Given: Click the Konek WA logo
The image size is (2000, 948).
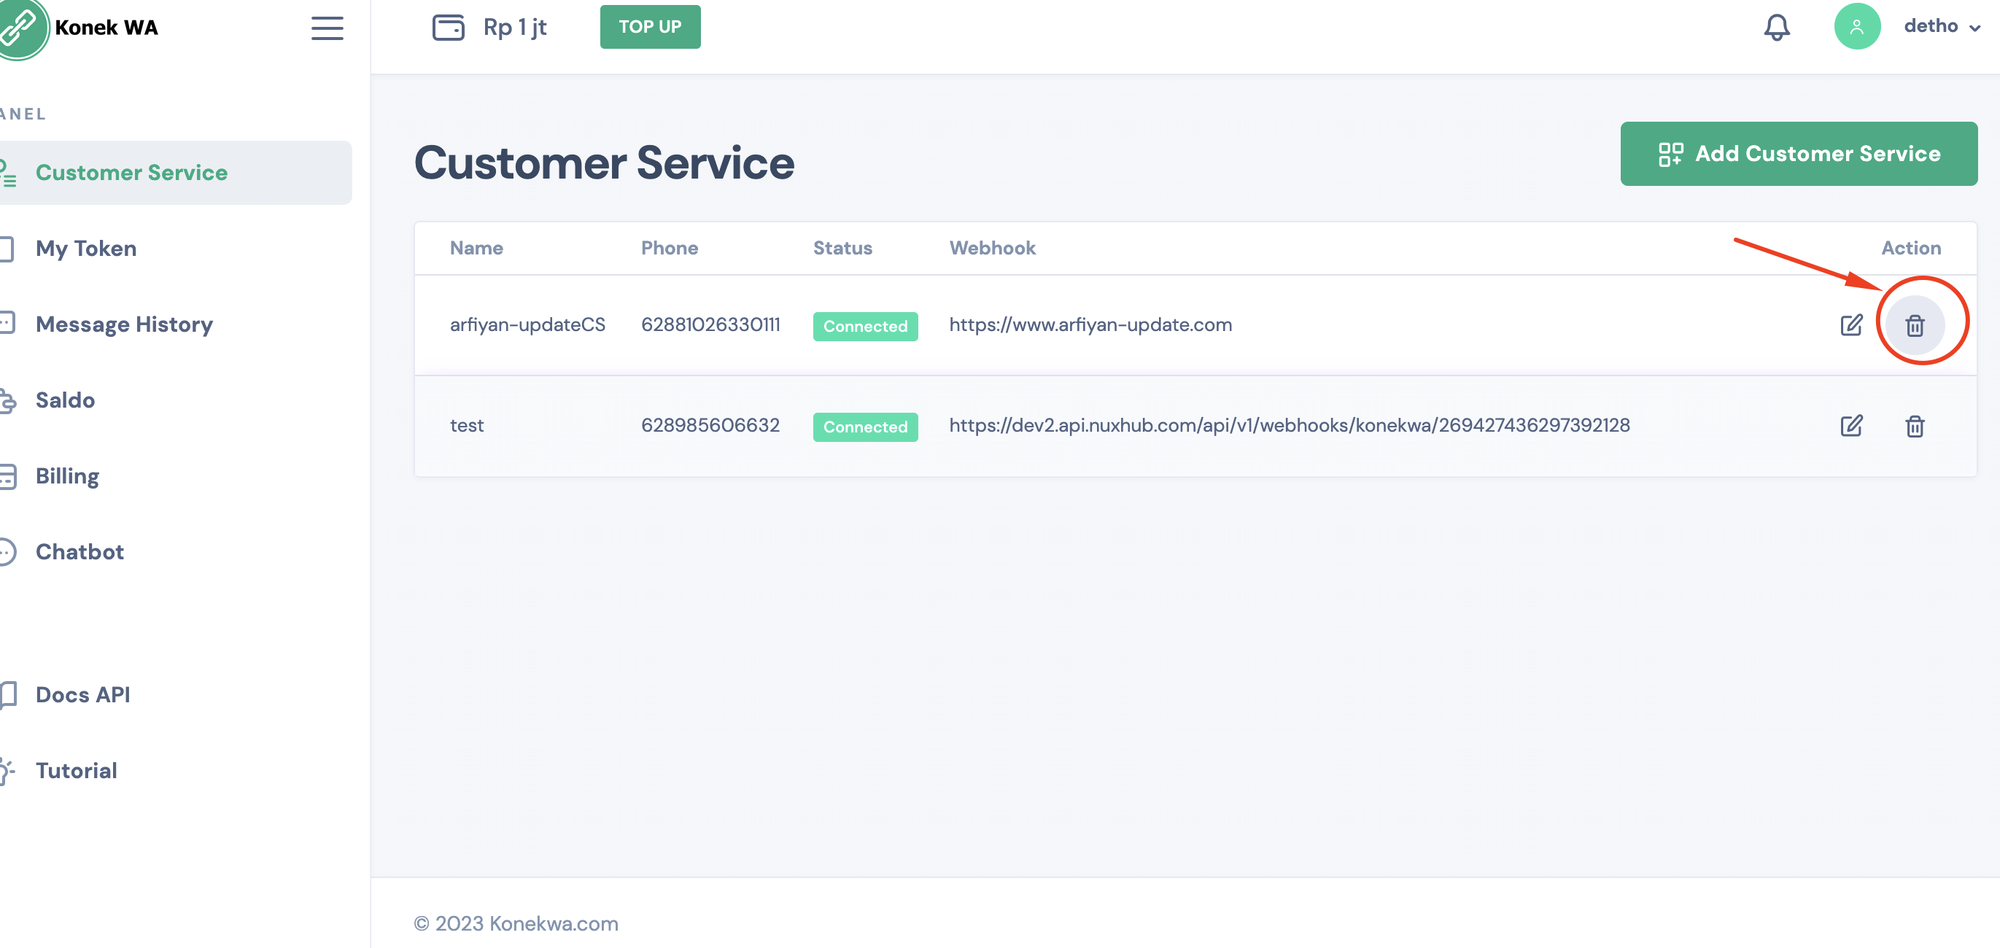Looking at the screenshot, I should tap(22, 28).
